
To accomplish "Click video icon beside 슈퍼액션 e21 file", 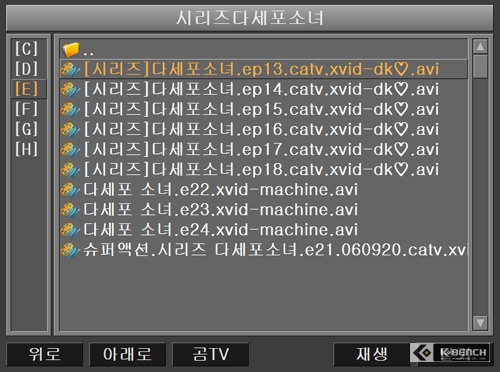I will click(x=70, y=250).
